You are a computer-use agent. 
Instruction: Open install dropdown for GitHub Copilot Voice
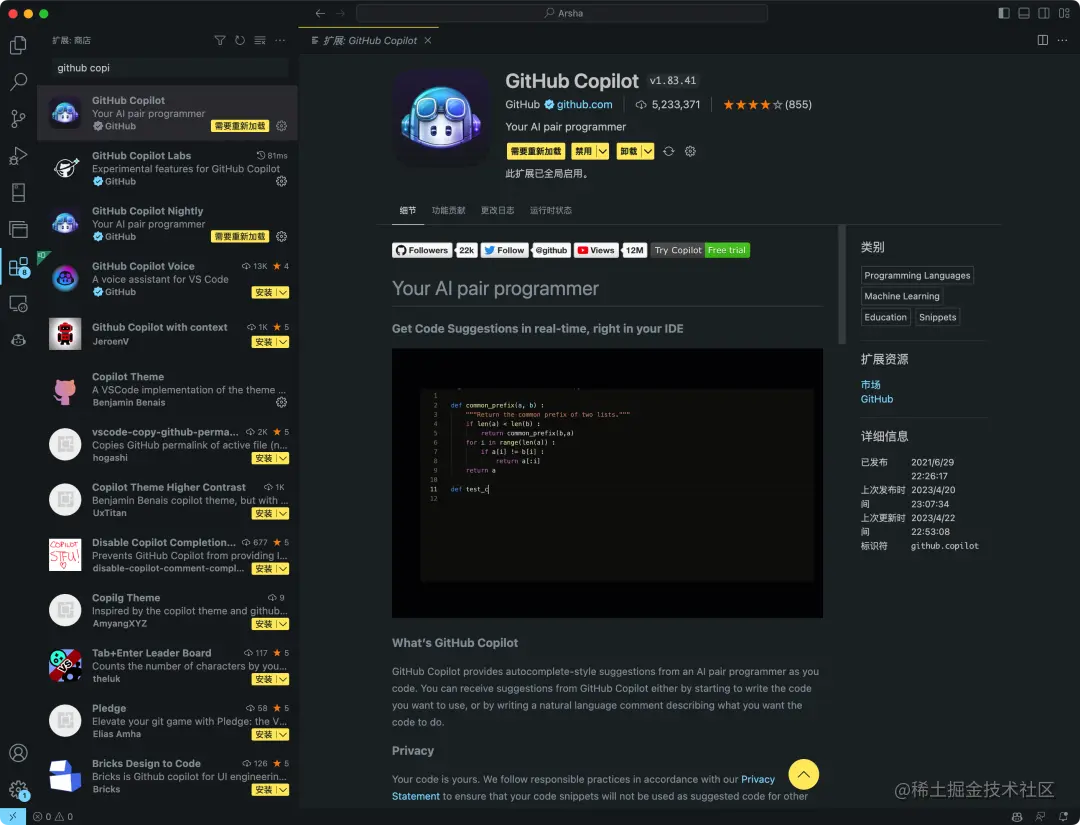coord(283,293)
